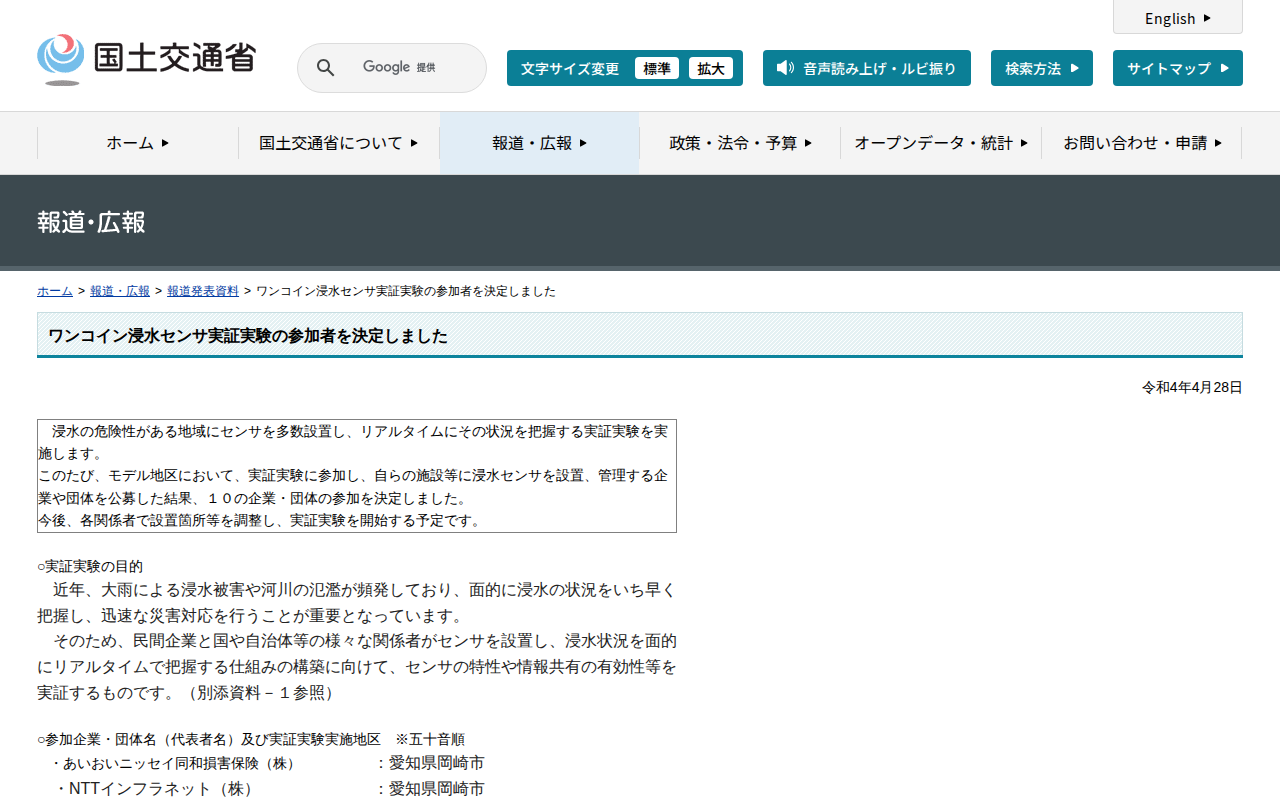
Task: Click the 国土交通省 logo emblem
Action: 61,59
